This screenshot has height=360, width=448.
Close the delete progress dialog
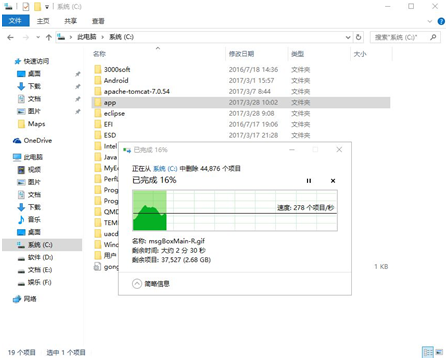point(339,150)
